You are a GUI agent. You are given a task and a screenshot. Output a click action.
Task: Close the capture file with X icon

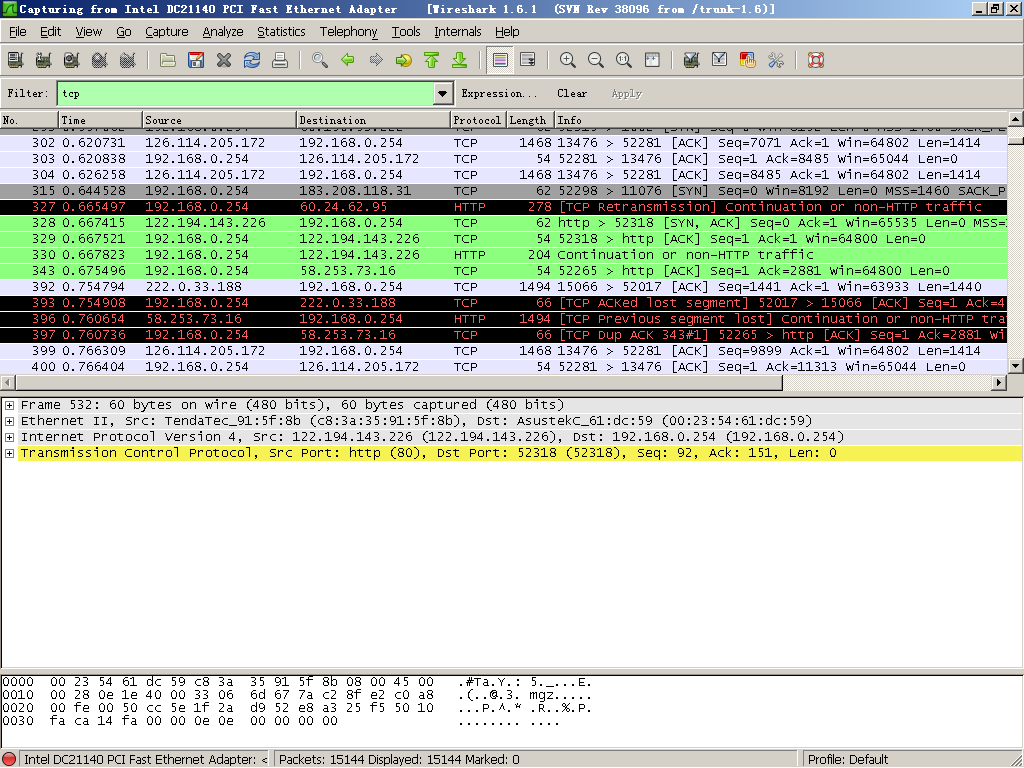224,60
